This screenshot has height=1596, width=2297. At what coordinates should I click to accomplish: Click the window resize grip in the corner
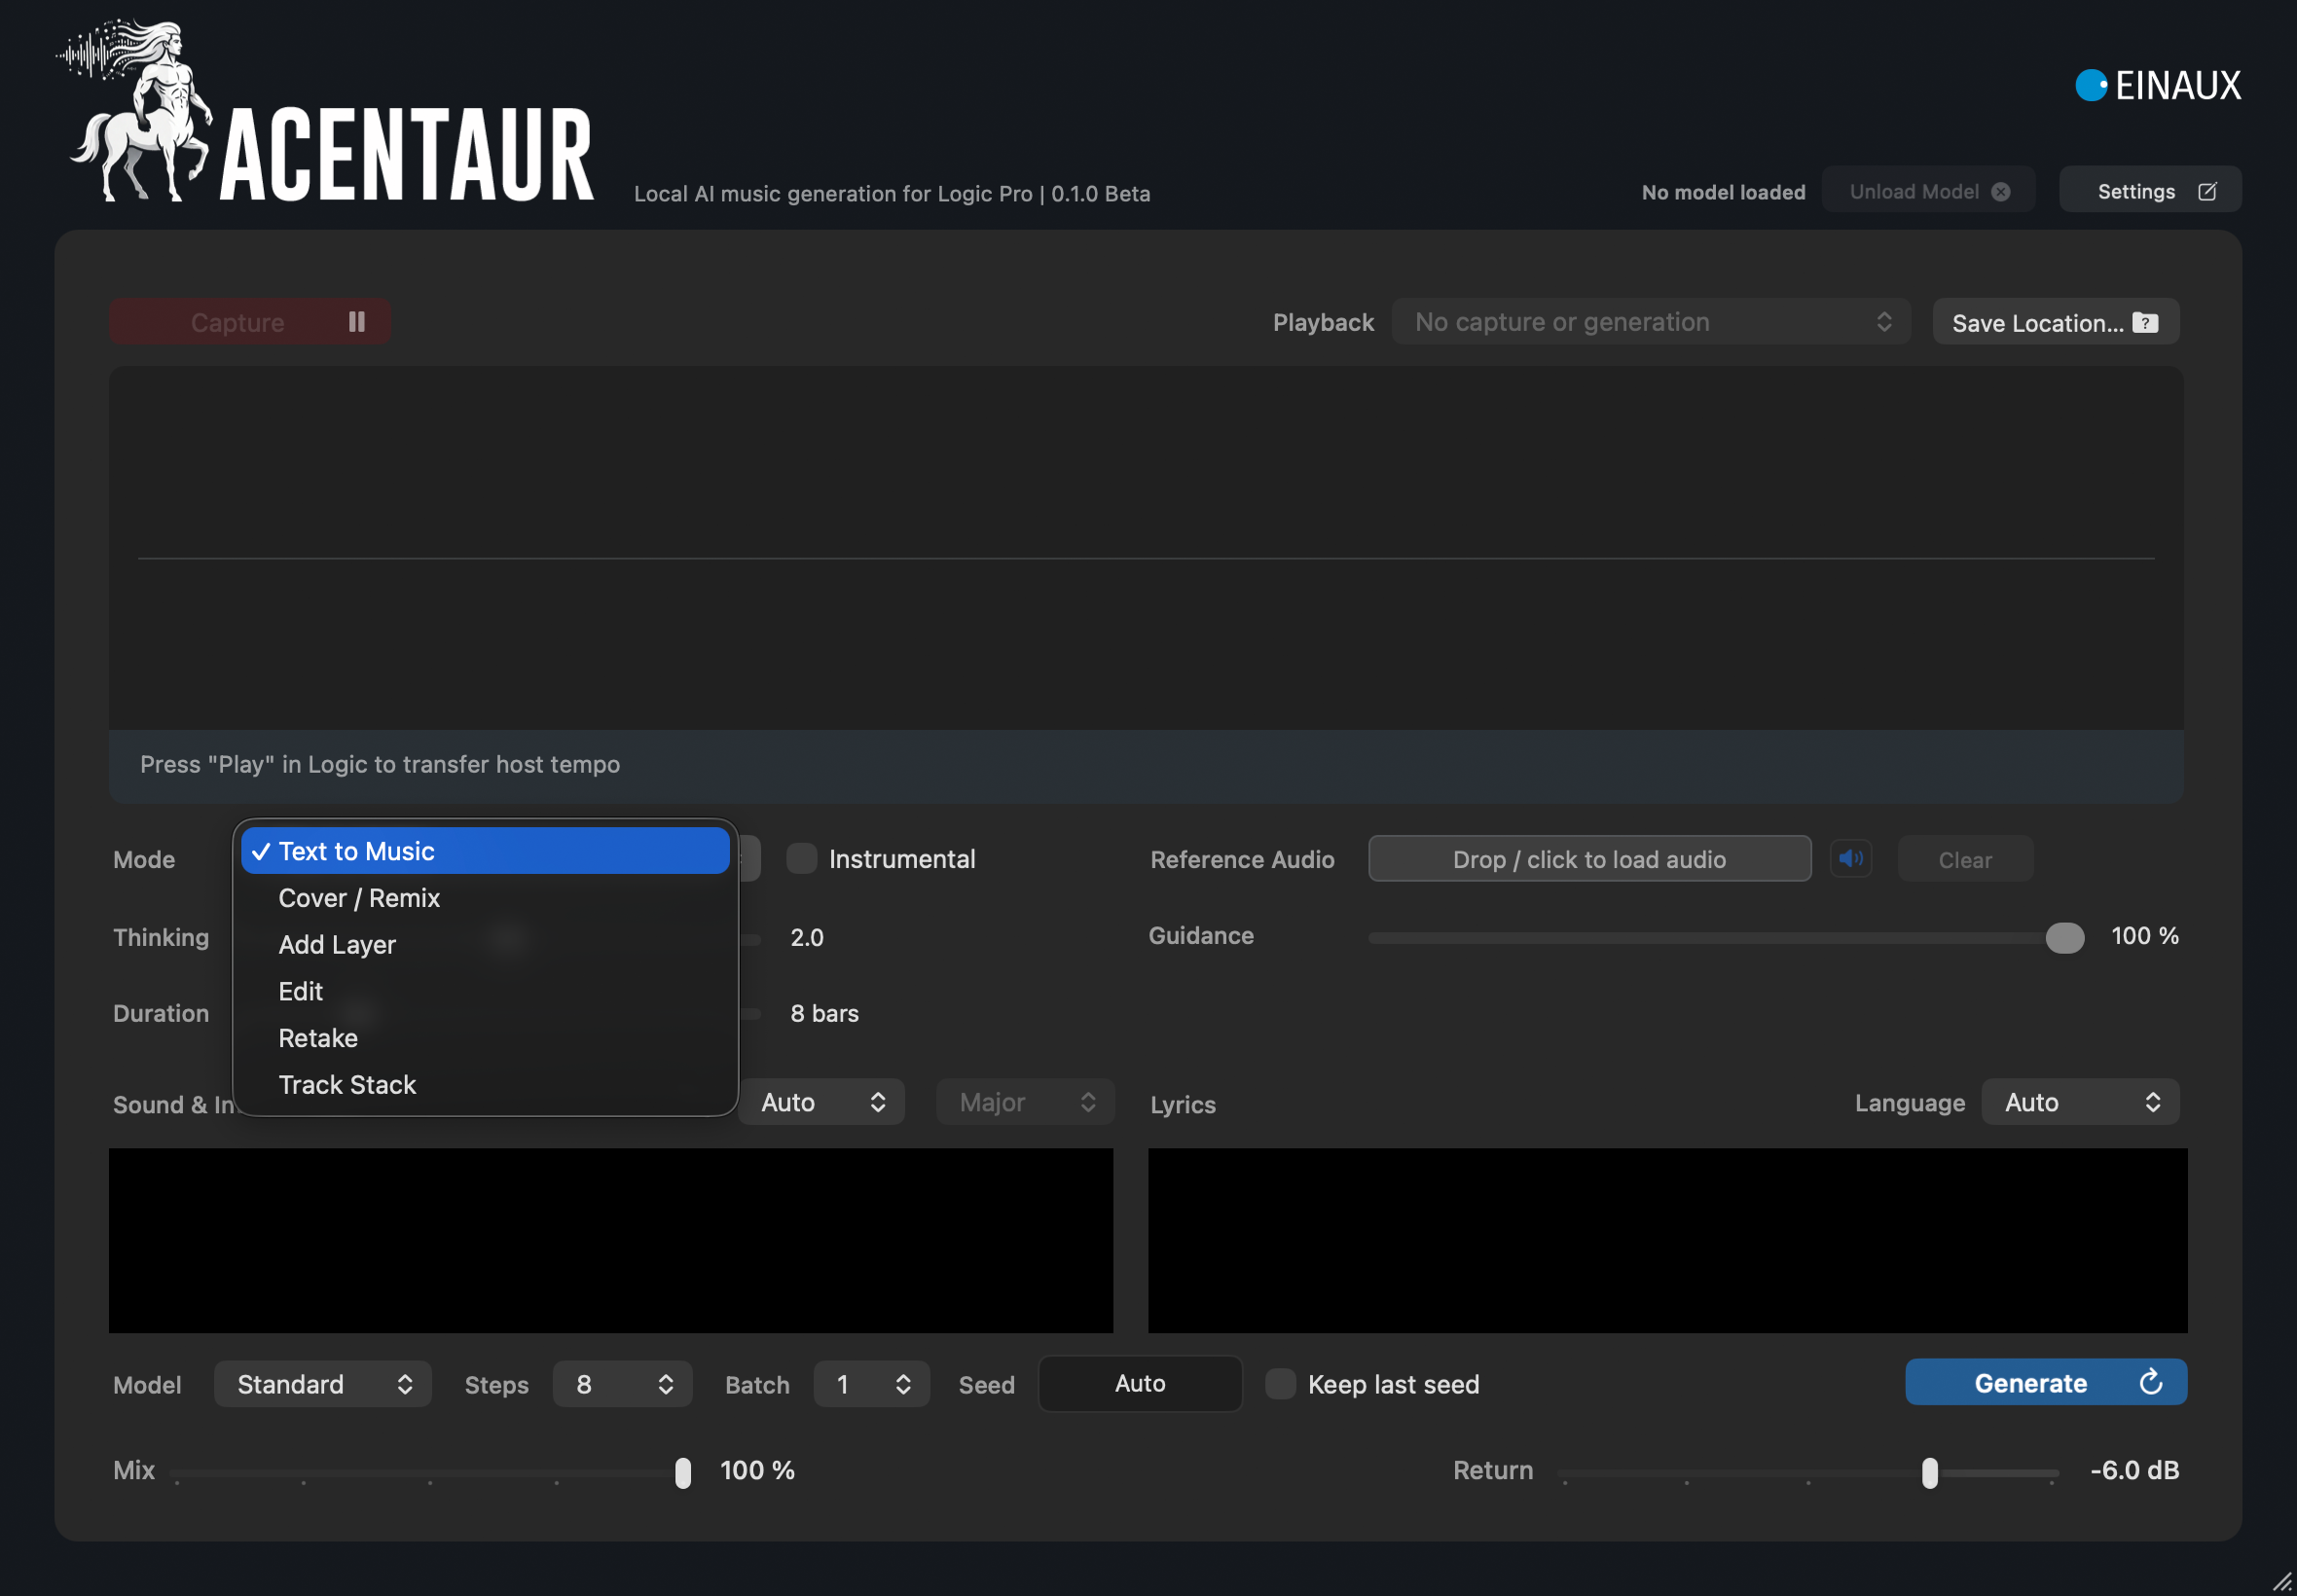[2282, 1581]
